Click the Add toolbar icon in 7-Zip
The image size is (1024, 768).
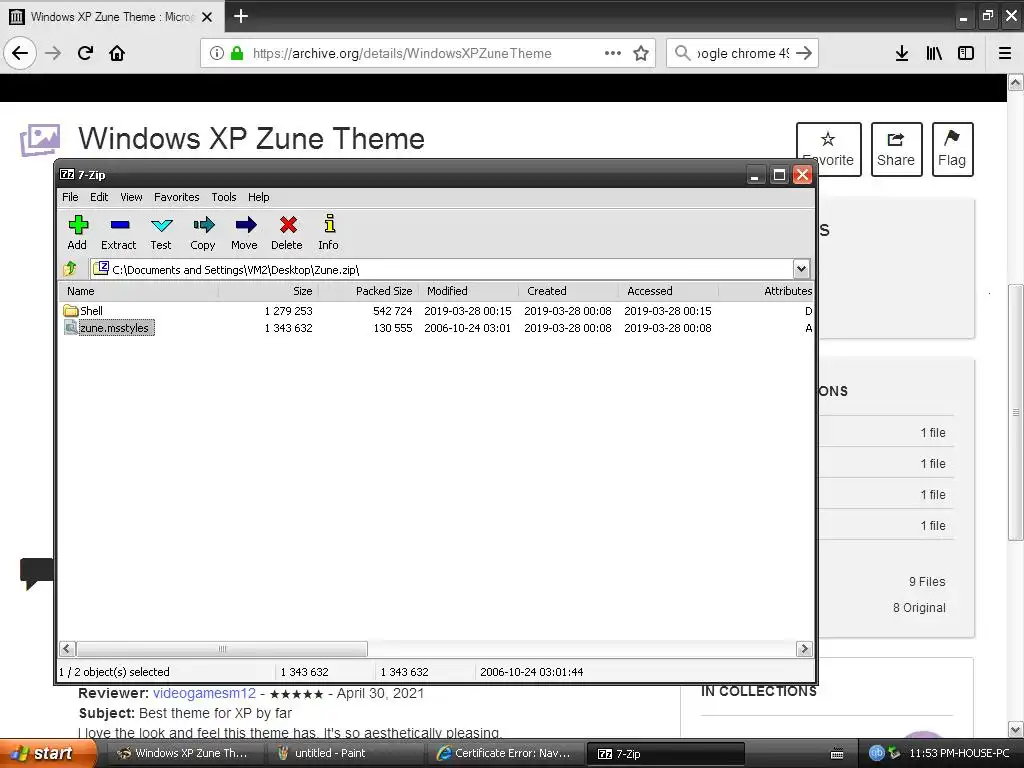coord(77,232)
